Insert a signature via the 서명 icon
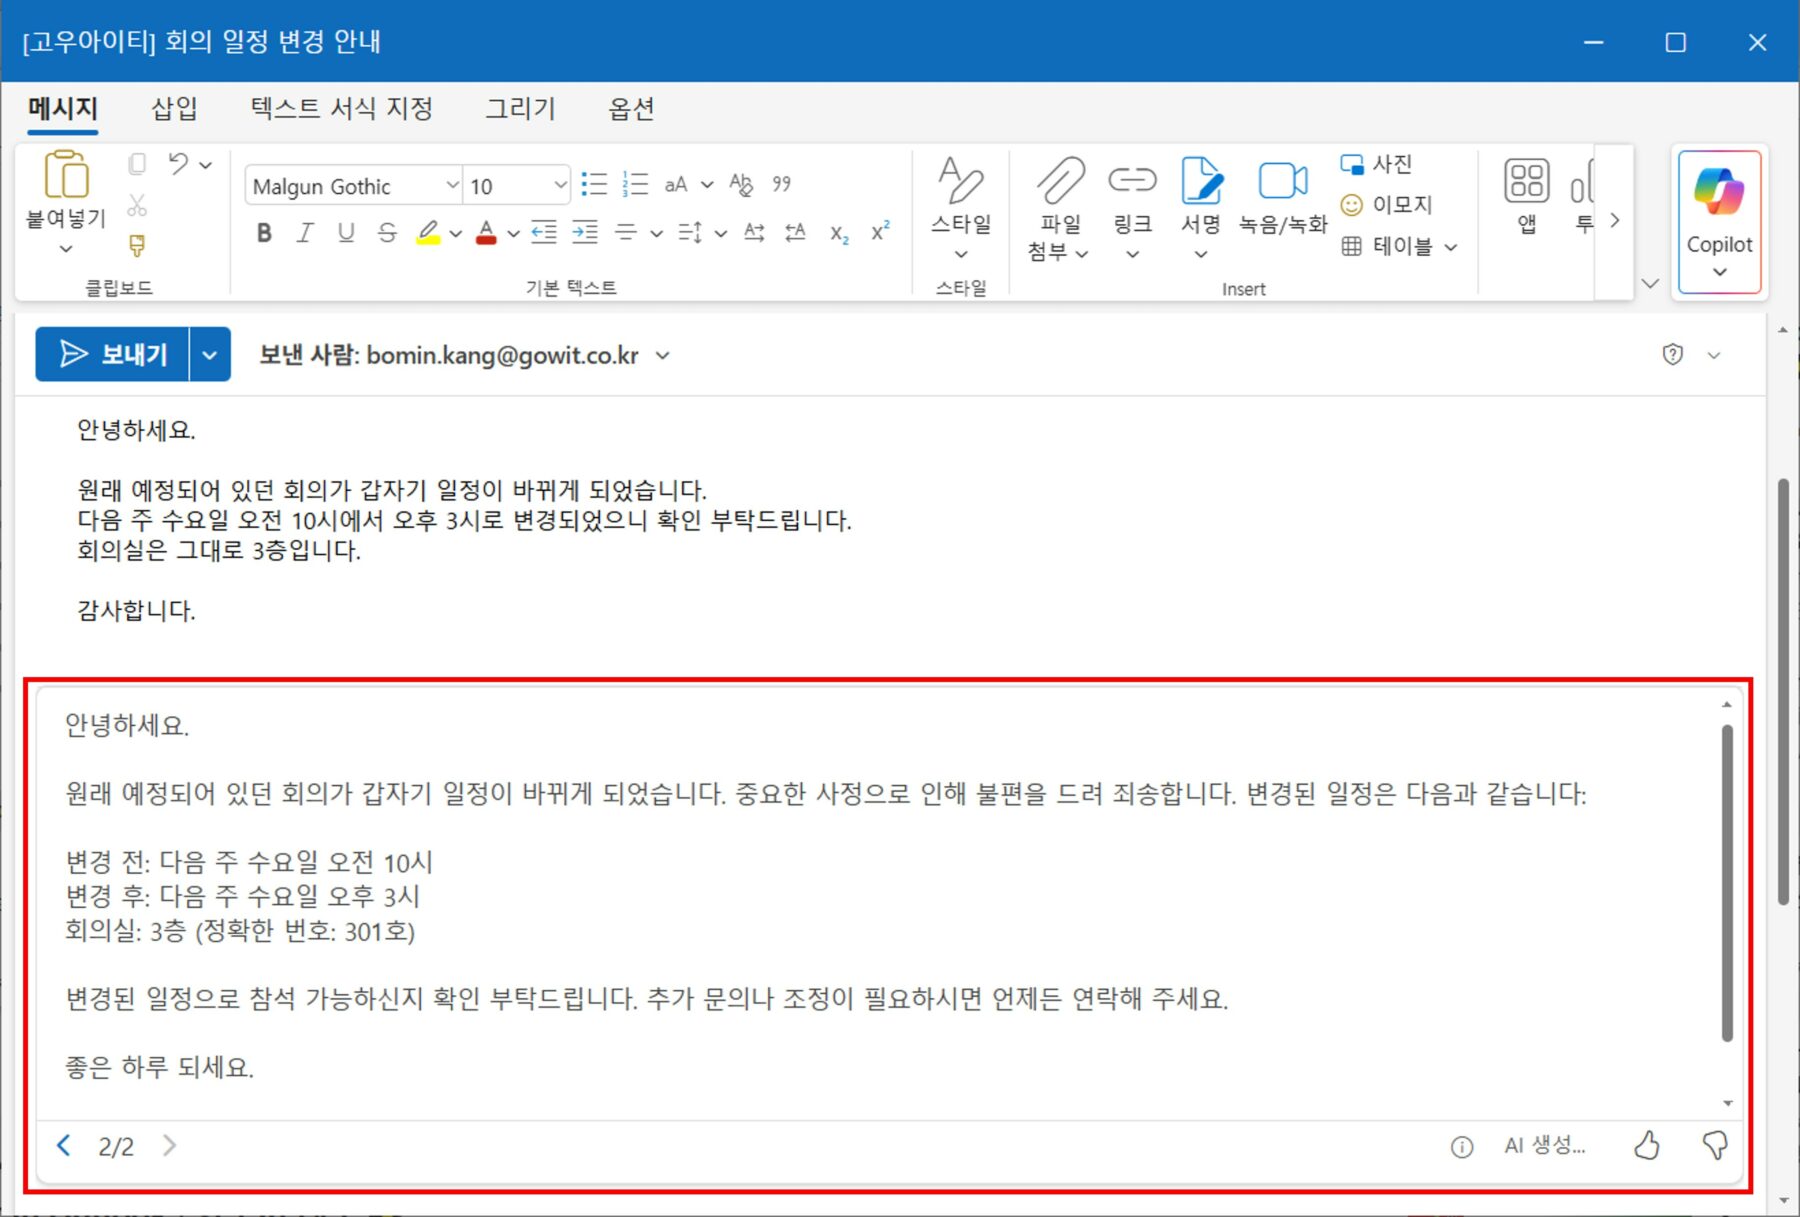Screen dimensions: 1800x1217 click(x=1200, y=195)
